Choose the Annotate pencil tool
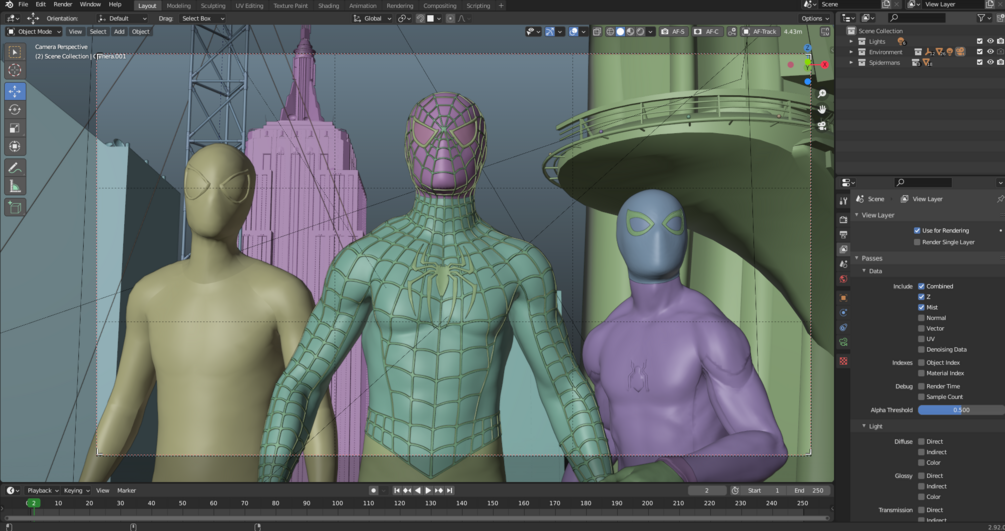Viewport: 1005px width, 531px height. 15,167
